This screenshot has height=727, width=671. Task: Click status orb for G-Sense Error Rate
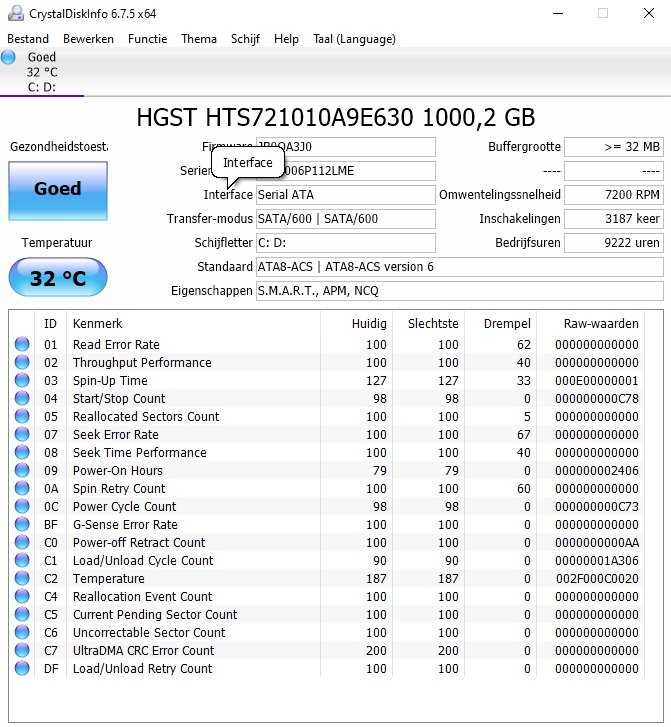(22, 524)
